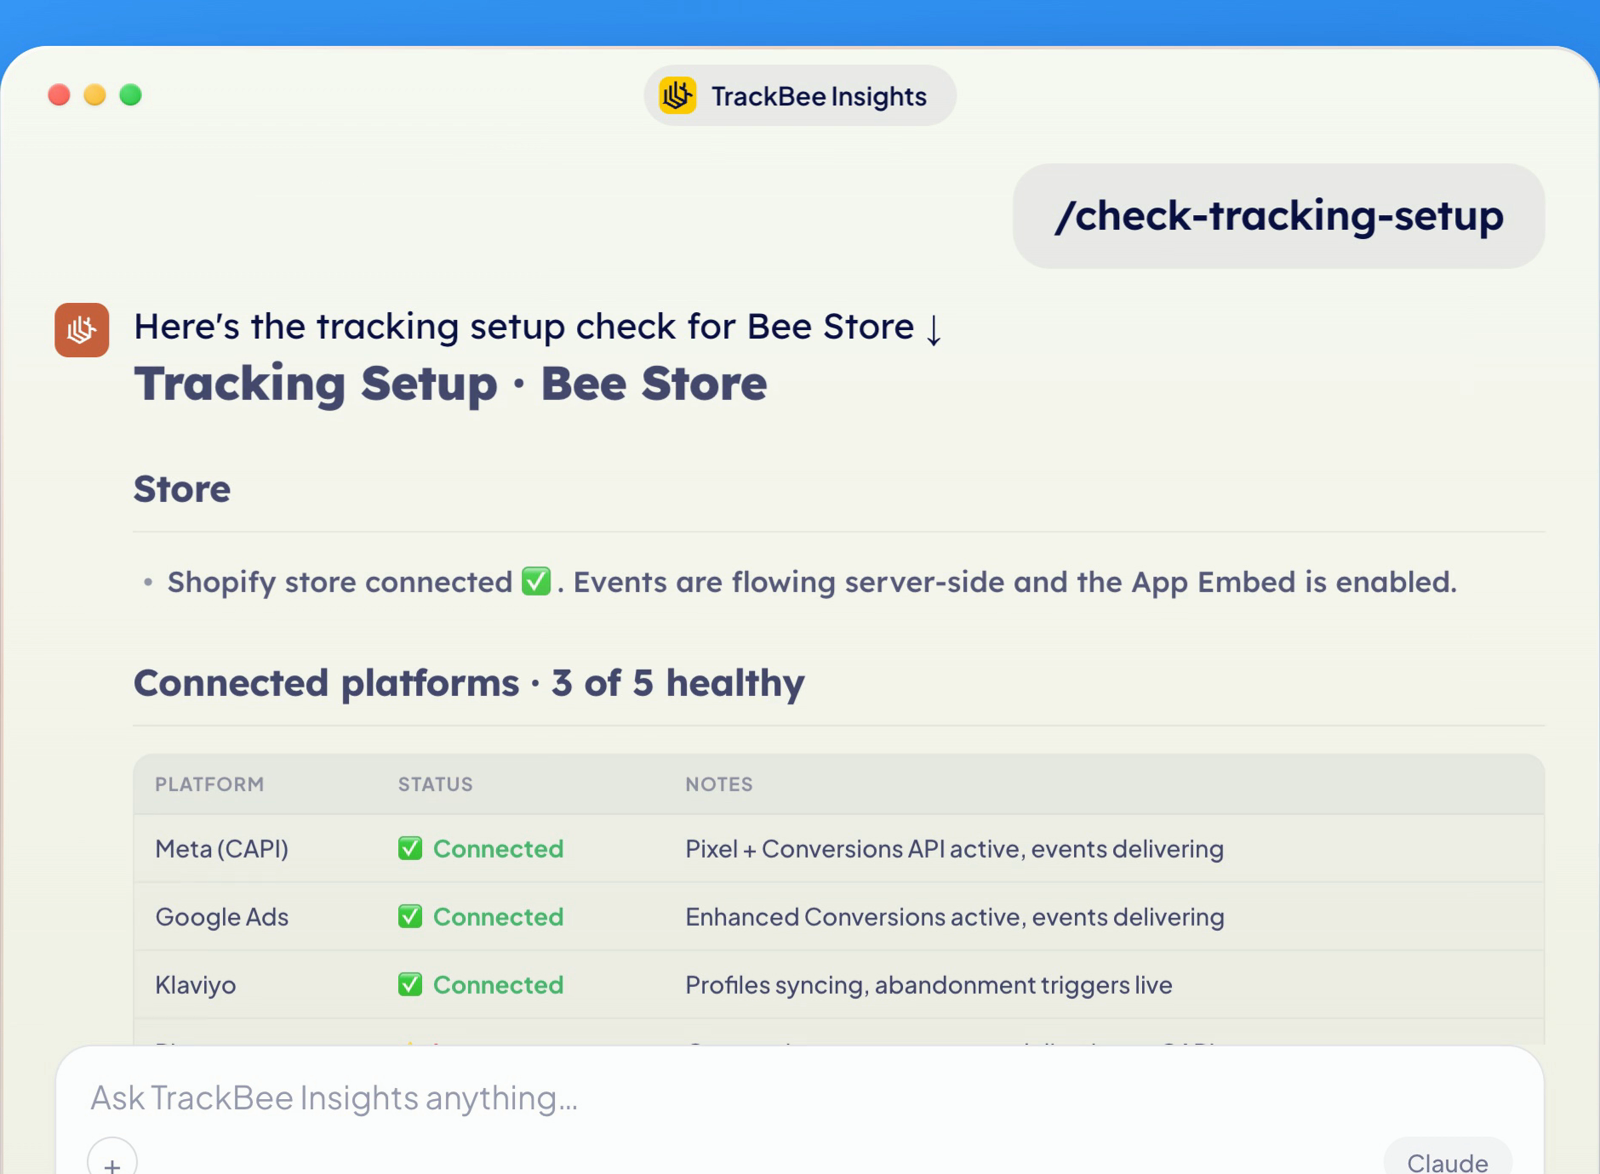Screen dimensions: 1600x1174
Task: Select the Google Ads platform cell
Action: [x=222, y=917]
